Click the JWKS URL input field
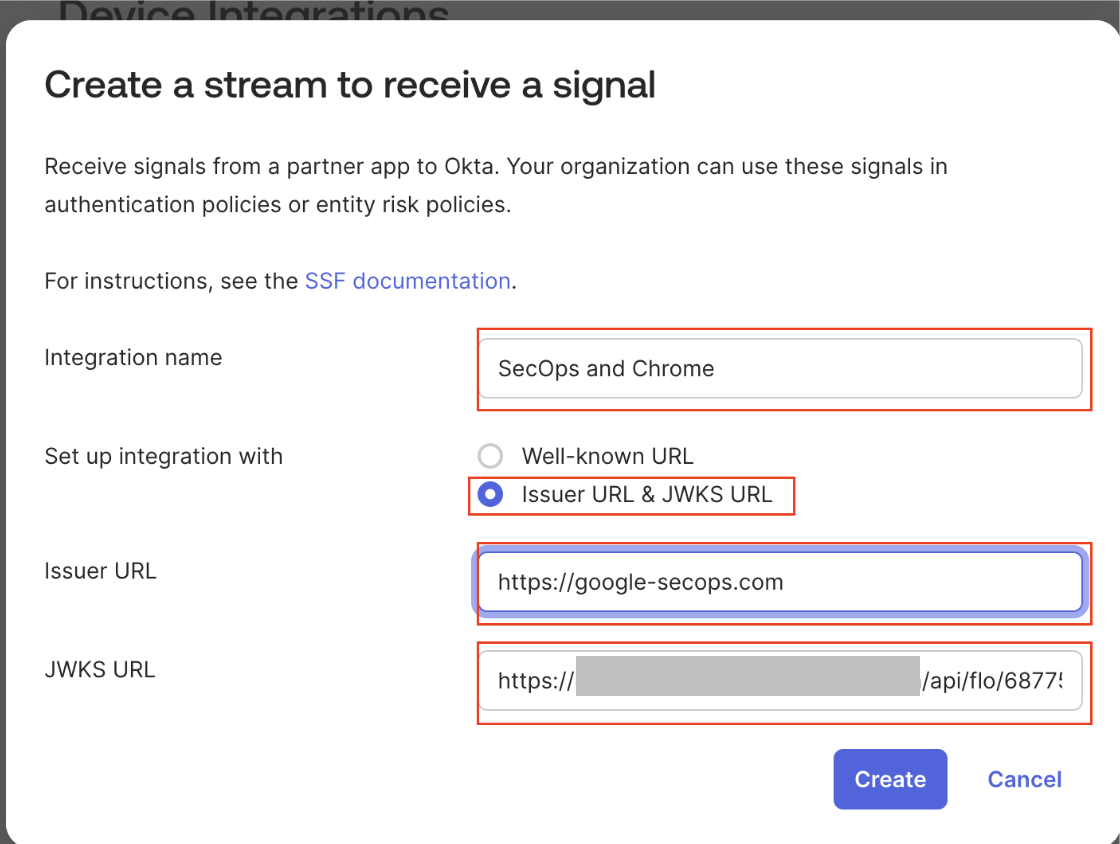This screenshot has height=844, width=1120. [x=782, y=681]
